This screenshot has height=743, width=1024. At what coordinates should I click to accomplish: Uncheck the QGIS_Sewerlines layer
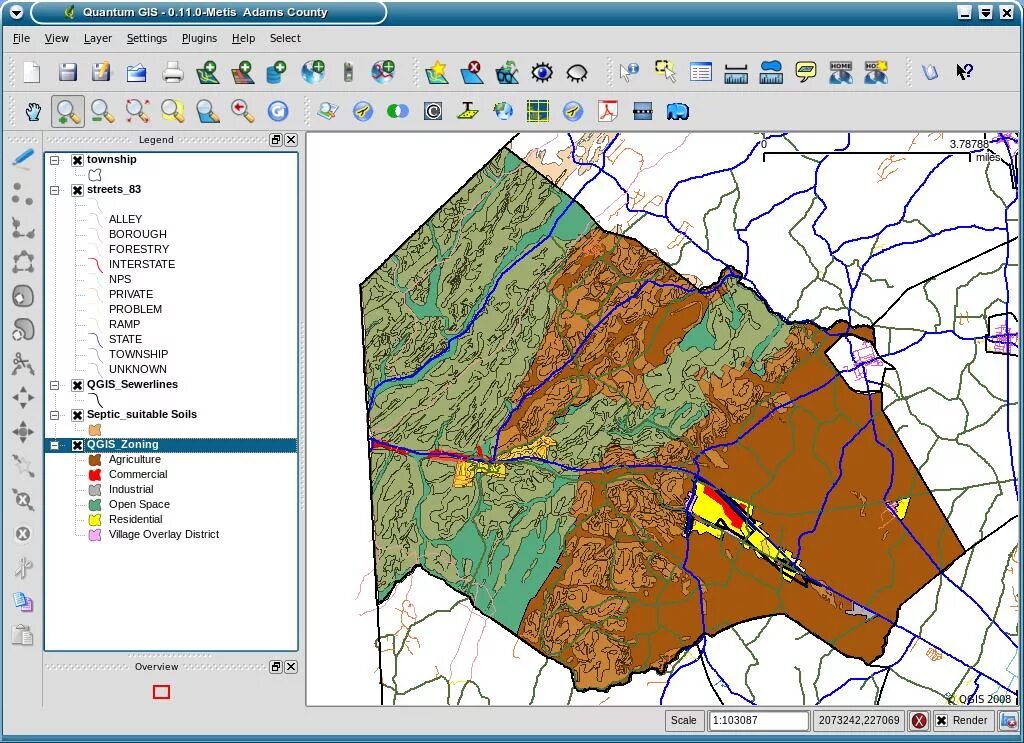[77, 384]
